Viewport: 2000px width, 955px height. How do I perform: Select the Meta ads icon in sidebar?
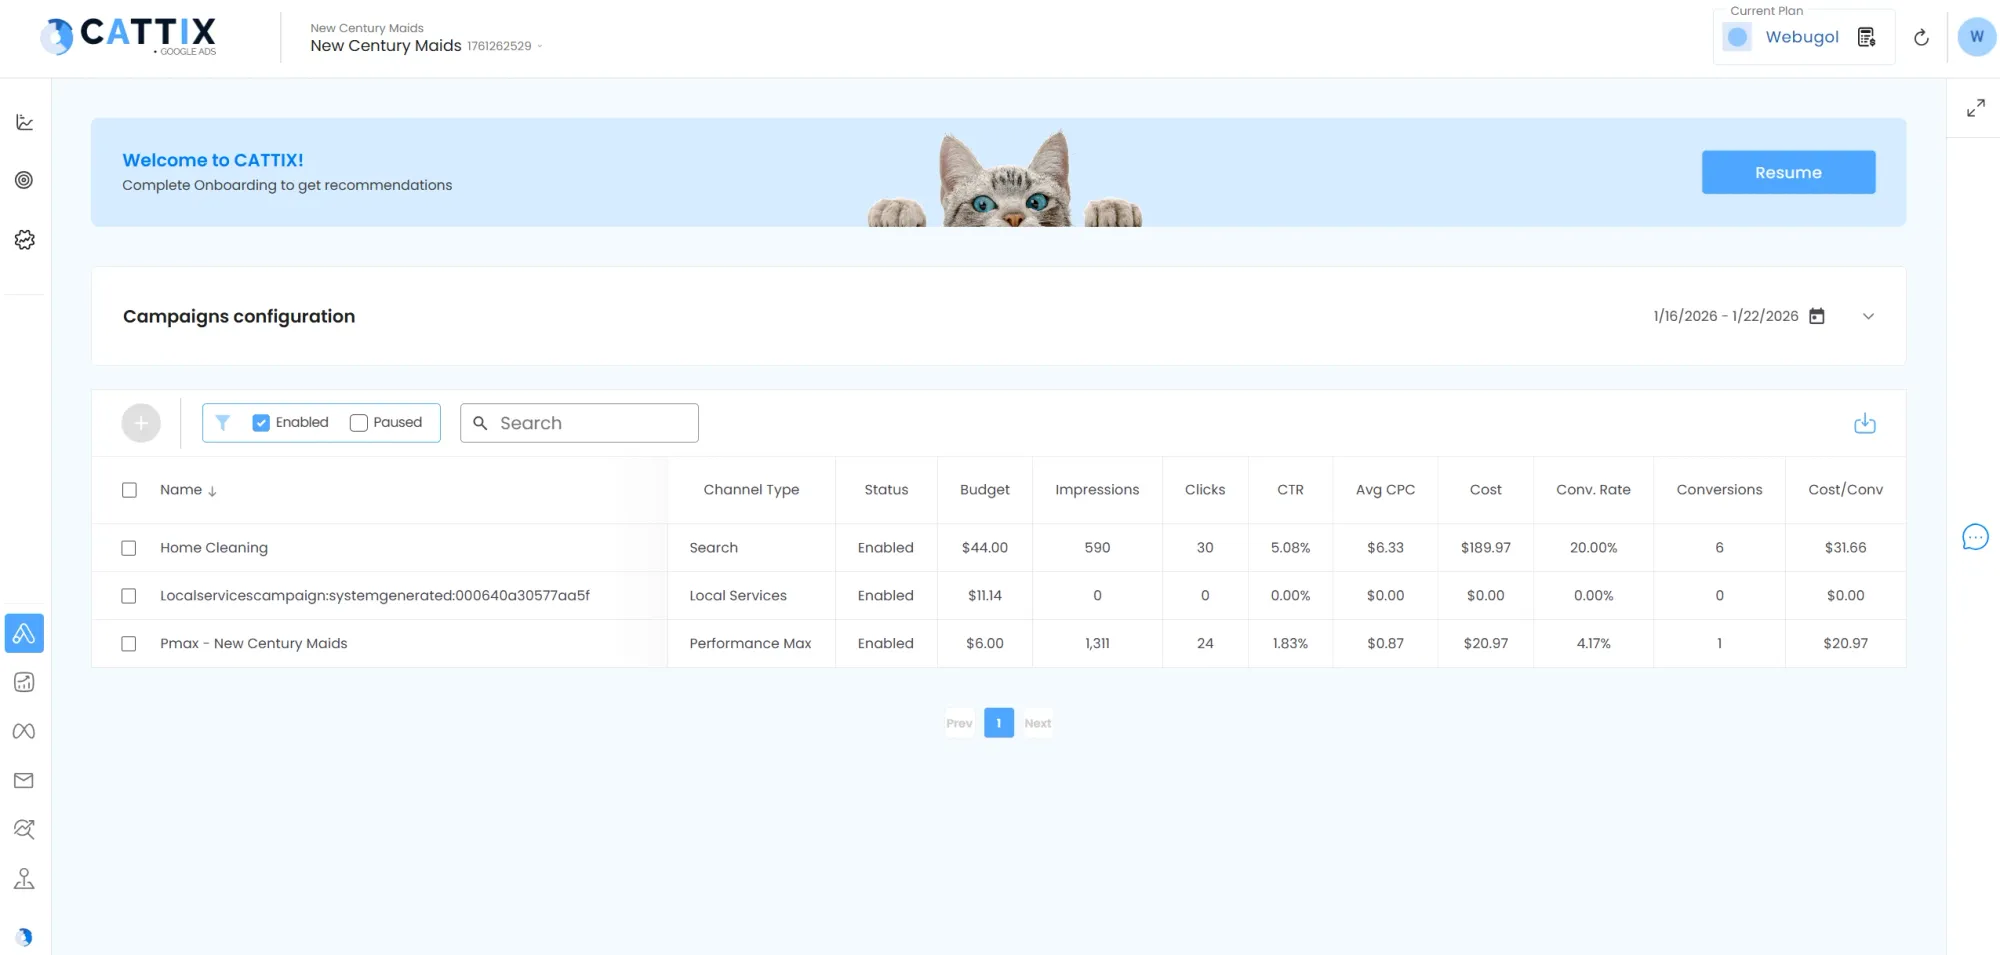[24, 731]
